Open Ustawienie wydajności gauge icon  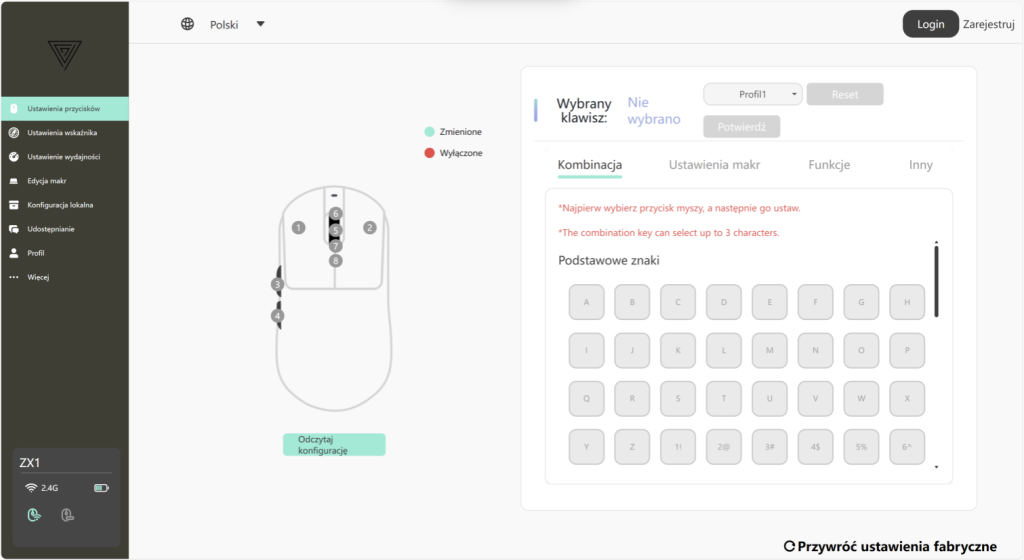click(14, 157)
